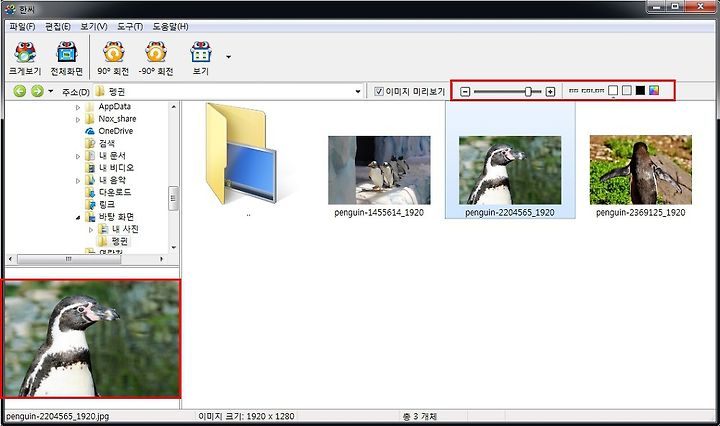
Task: Select the 펭귄 folder in tree
Action: point(119,241)
